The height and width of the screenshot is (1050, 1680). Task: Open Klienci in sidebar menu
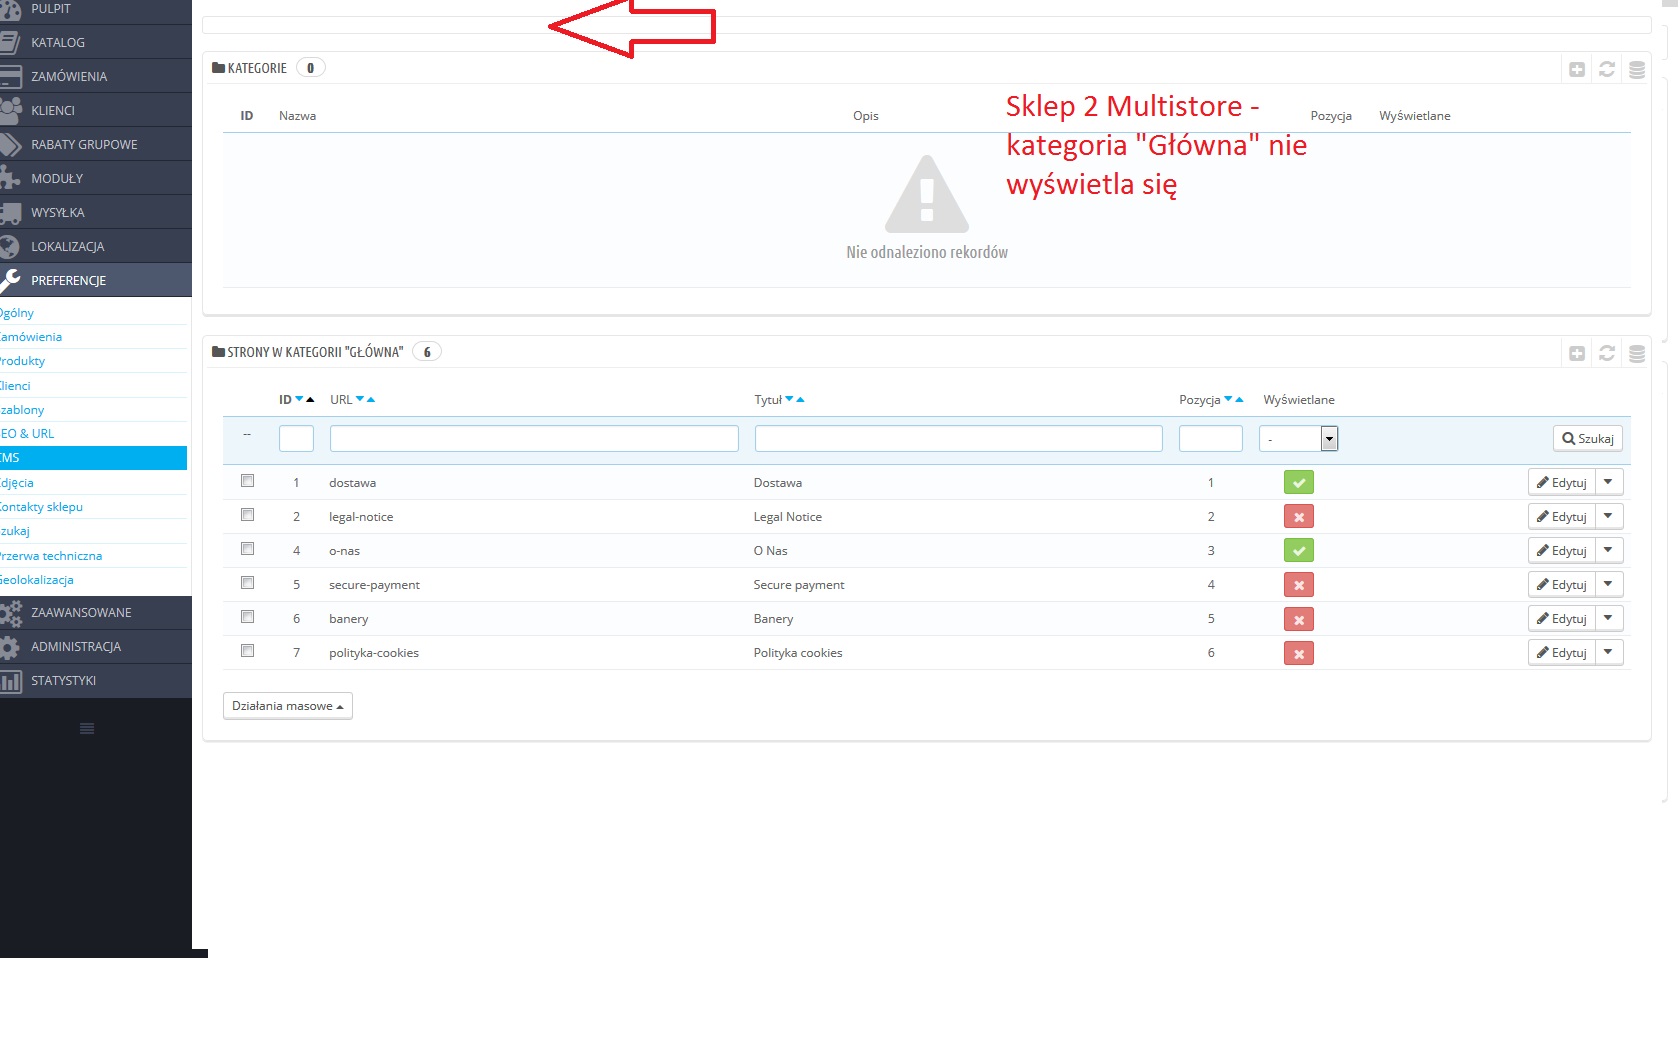click(96, 110)
